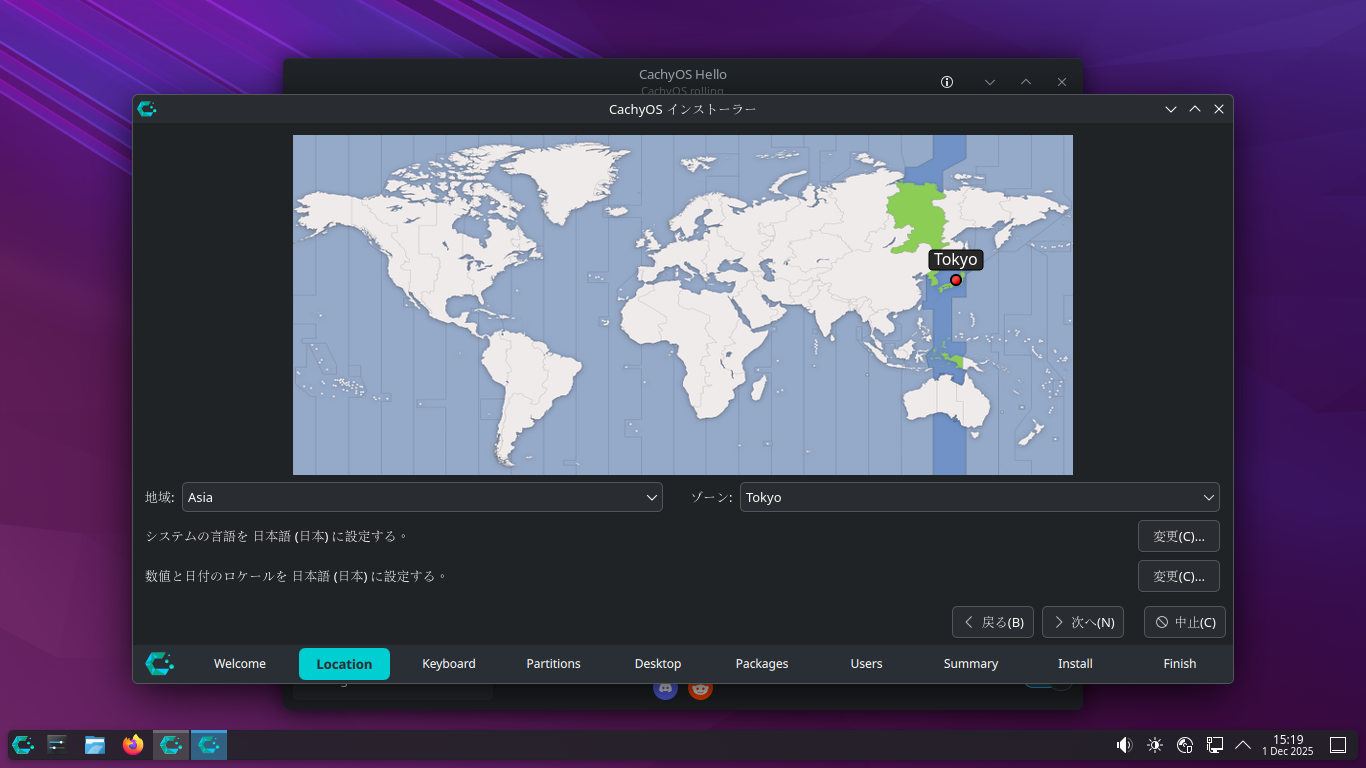
Task: Go to the Welcome step
Action: (240, 664)
